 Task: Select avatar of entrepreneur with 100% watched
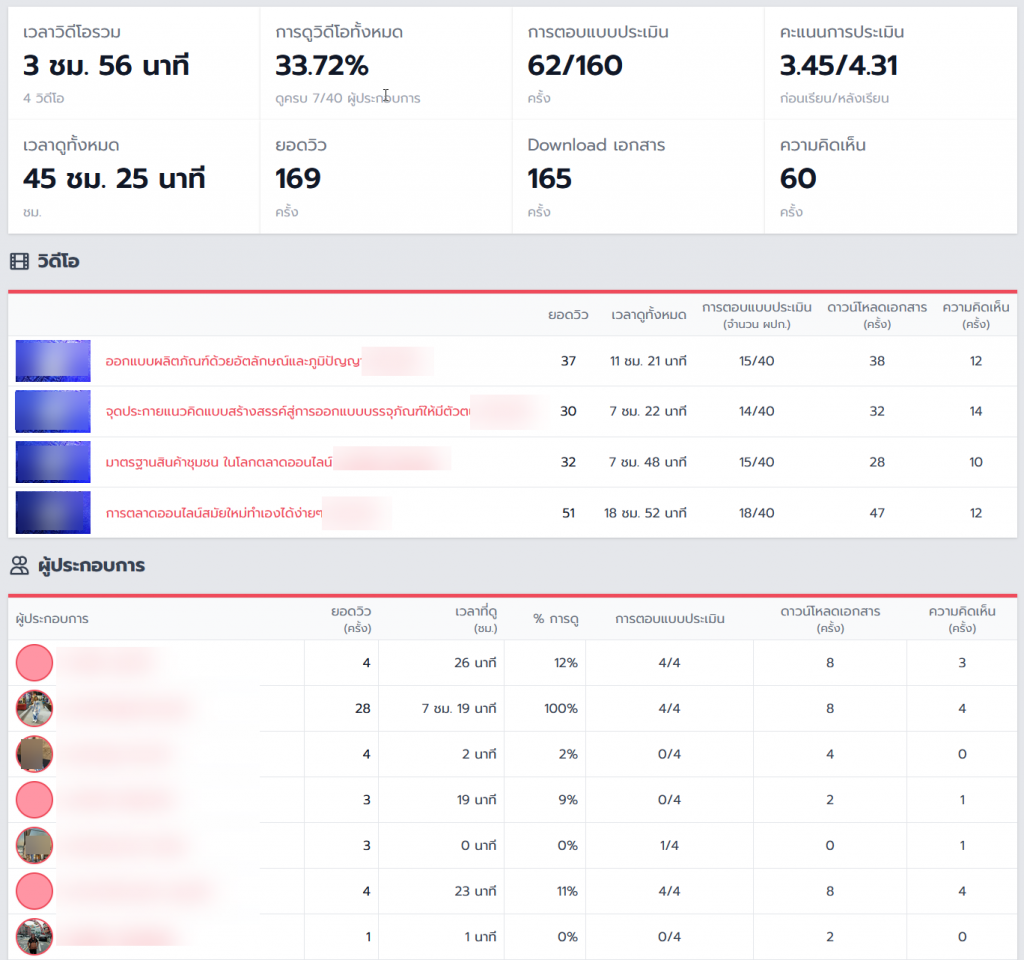(x=35, y=708)
